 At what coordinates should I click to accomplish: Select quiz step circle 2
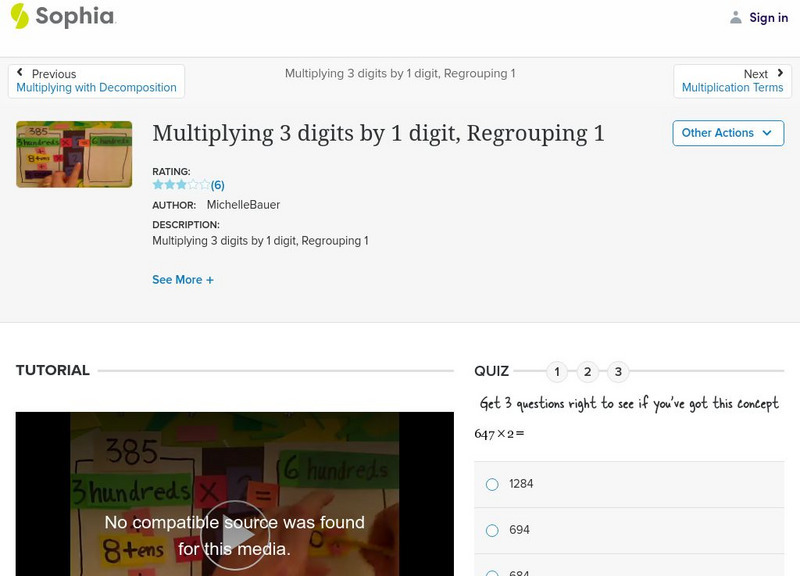[x=588, y=370]
